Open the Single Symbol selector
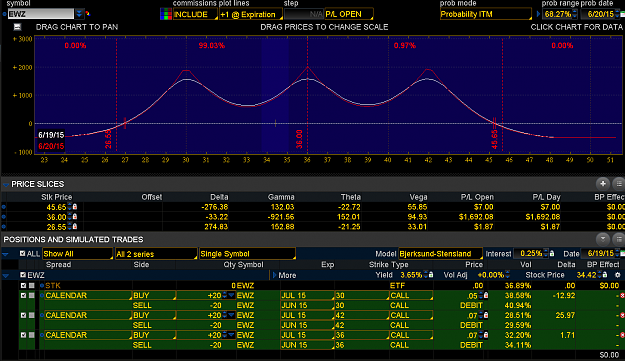The height and width of the screenshot is (361, 625). click(x=247, y=254)
